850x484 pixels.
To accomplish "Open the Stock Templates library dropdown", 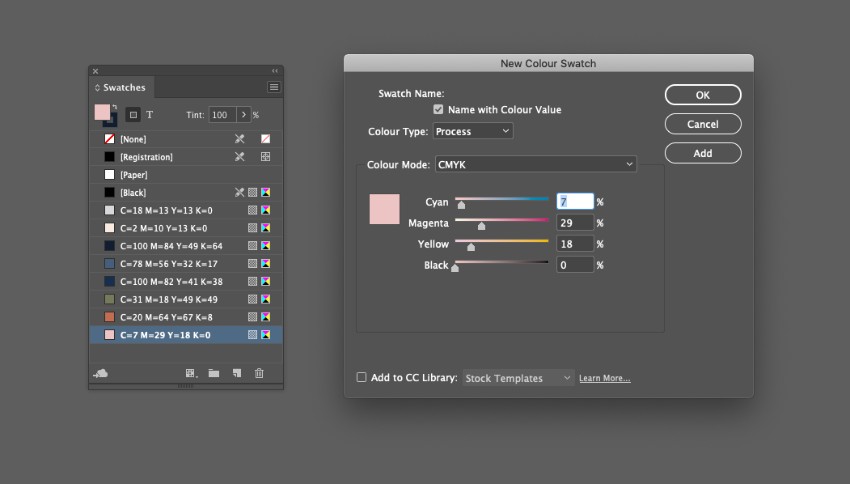I will 518,378.
